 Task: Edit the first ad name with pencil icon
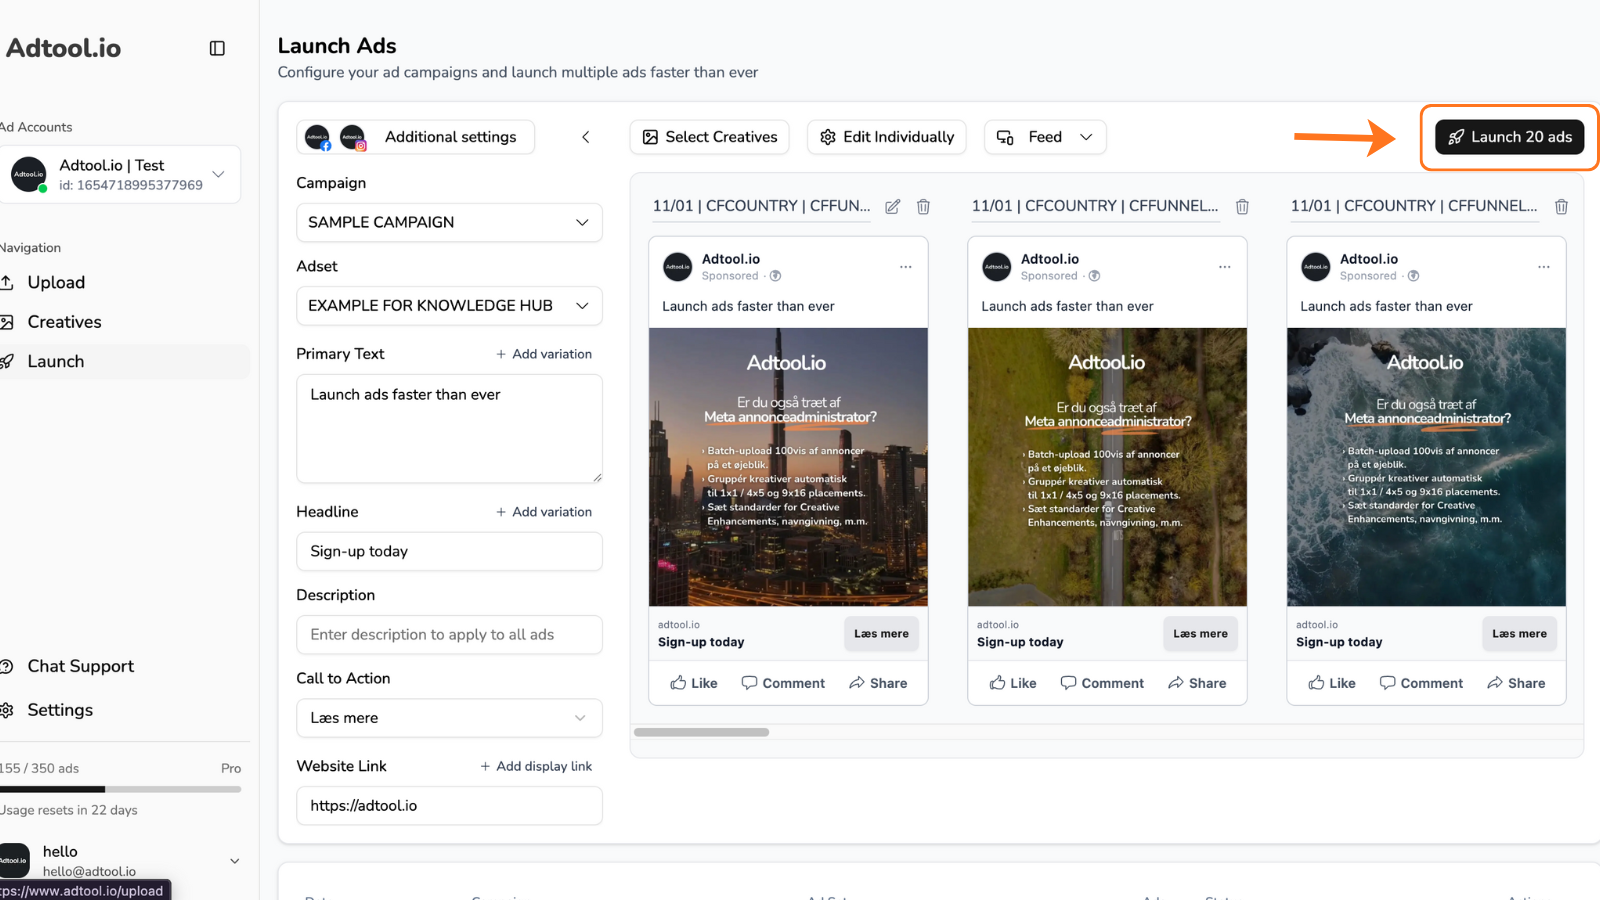point(893,206)
